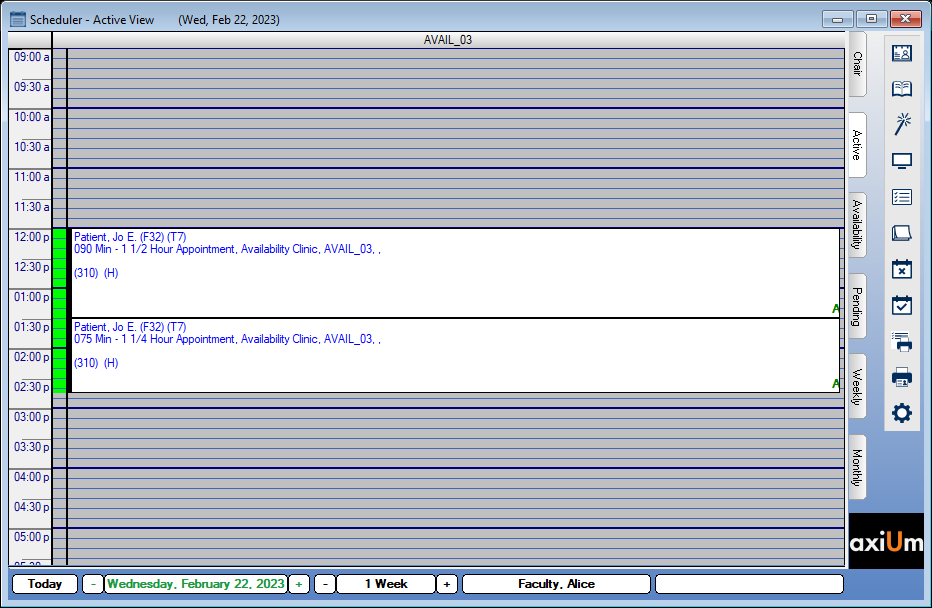Screen dimensions: 932x608
Task: Open the monitor display view icon
Action: pyautogui.click(x=901, y=160)
